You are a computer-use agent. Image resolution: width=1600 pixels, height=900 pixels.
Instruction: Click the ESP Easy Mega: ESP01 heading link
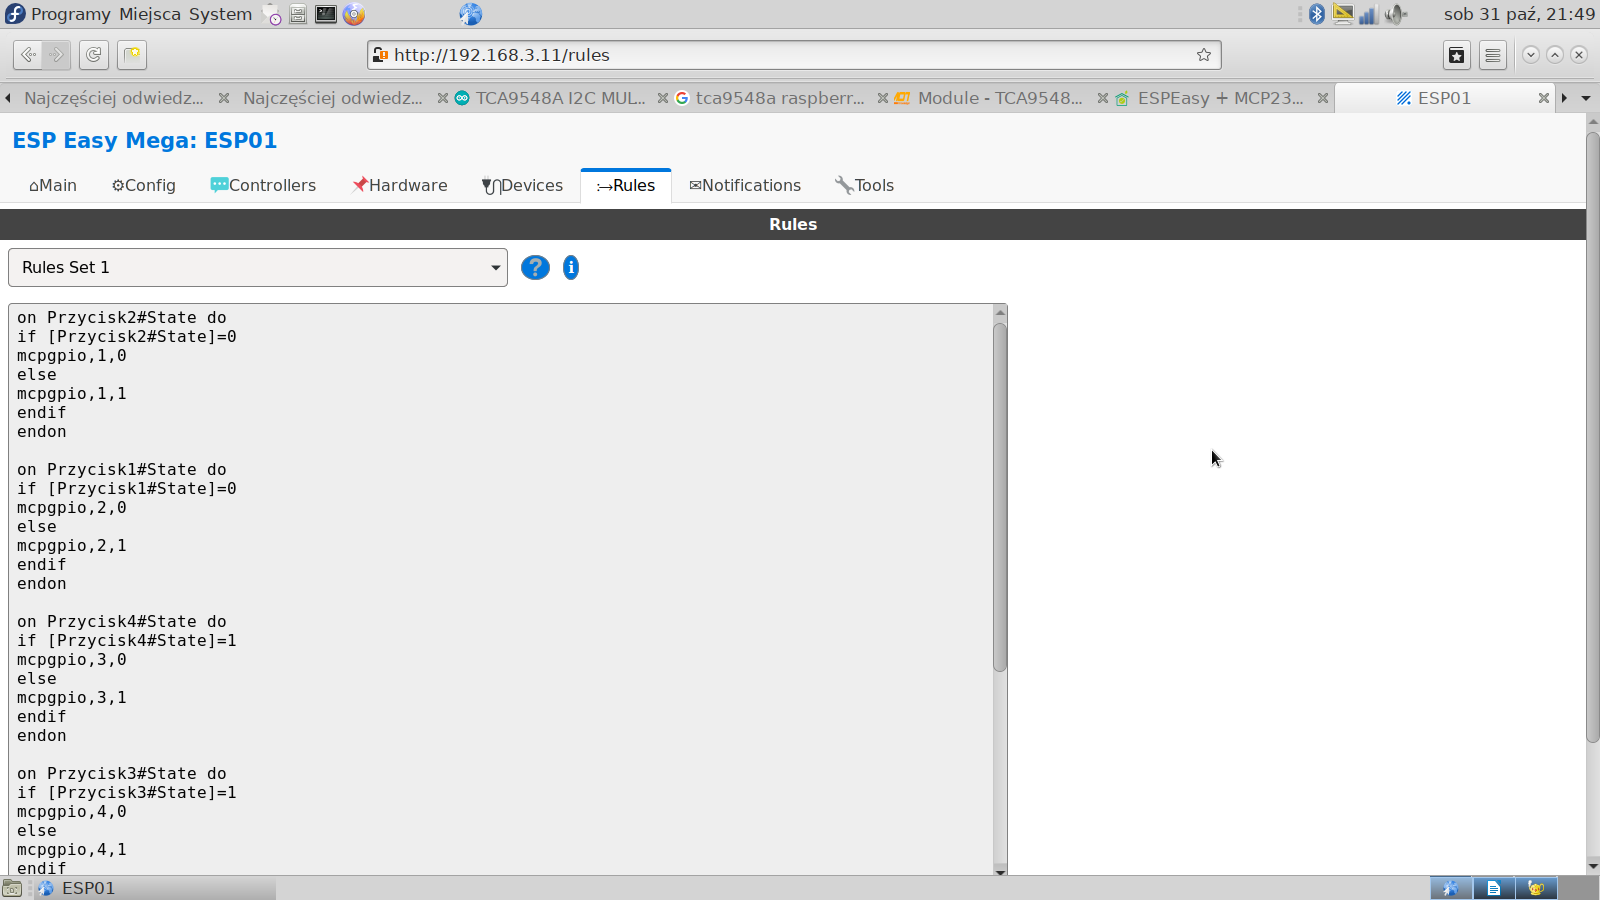(x=145, y=140)
